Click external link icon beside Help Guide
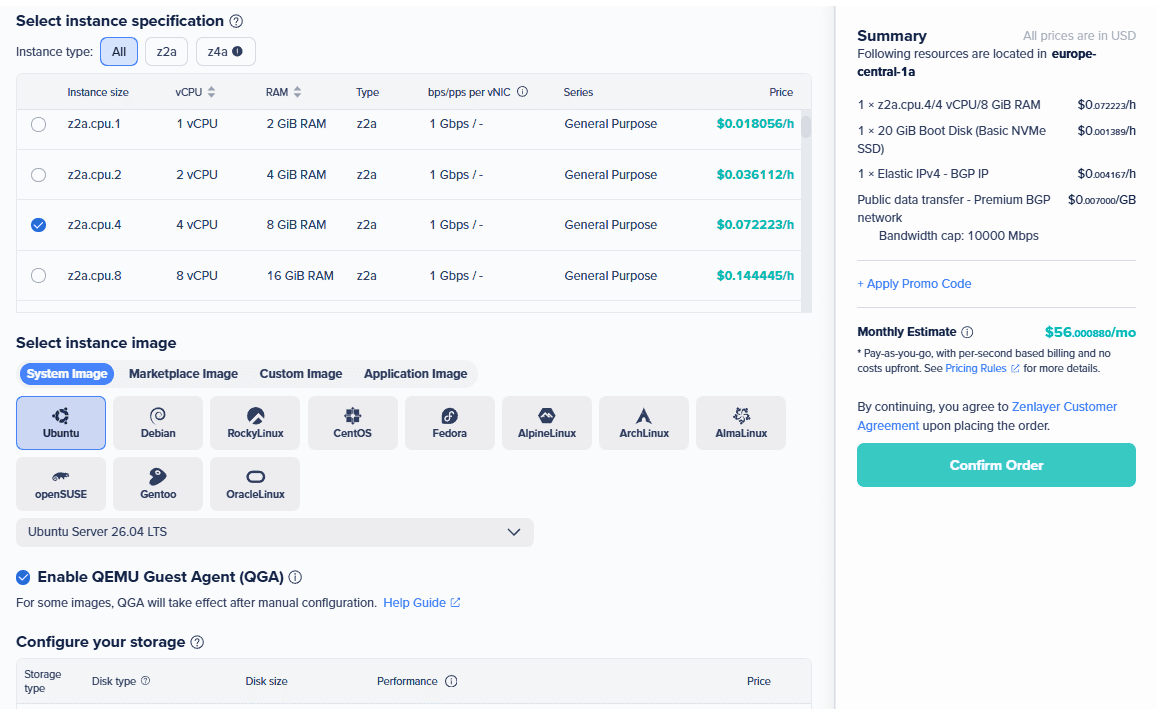Screen dimensions: 1157x709 (x=455, y=603)
